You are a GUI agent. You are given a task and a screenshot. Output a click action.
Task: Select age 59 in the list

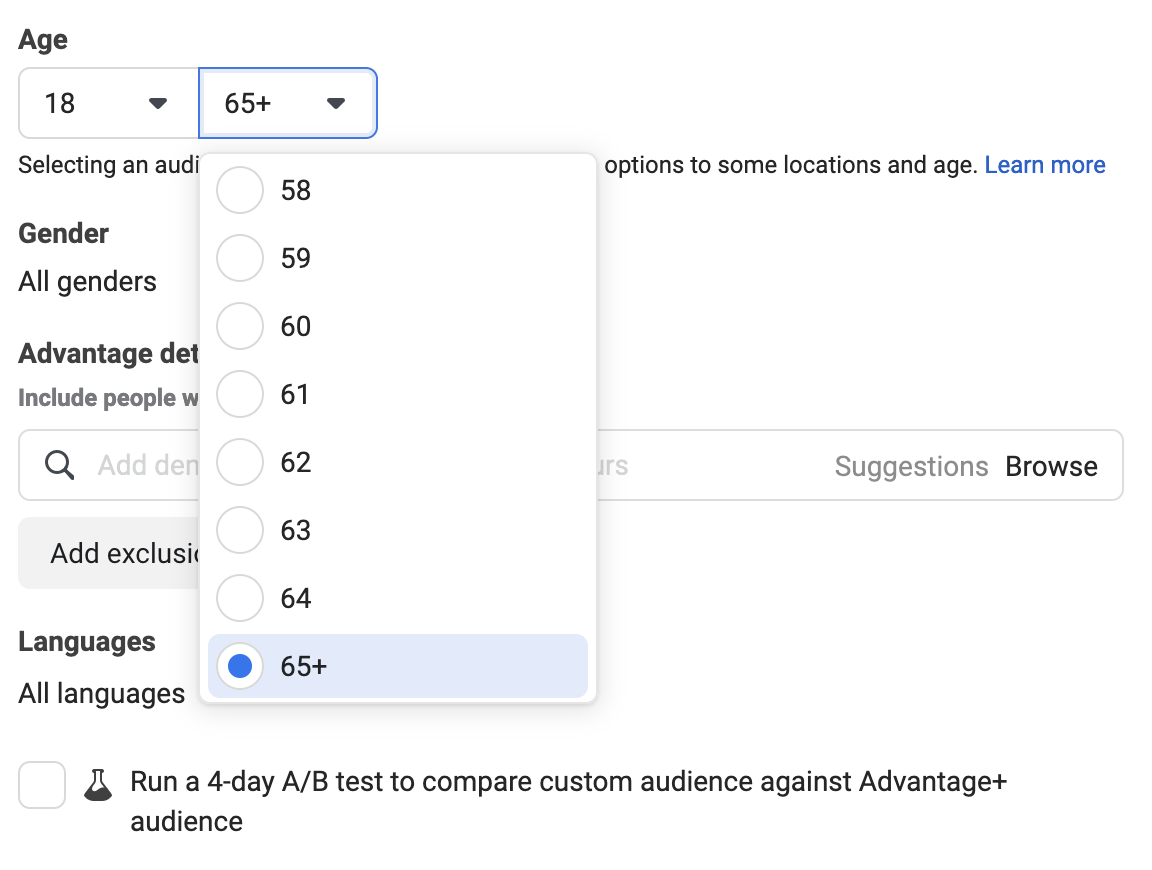coord(239,258)
